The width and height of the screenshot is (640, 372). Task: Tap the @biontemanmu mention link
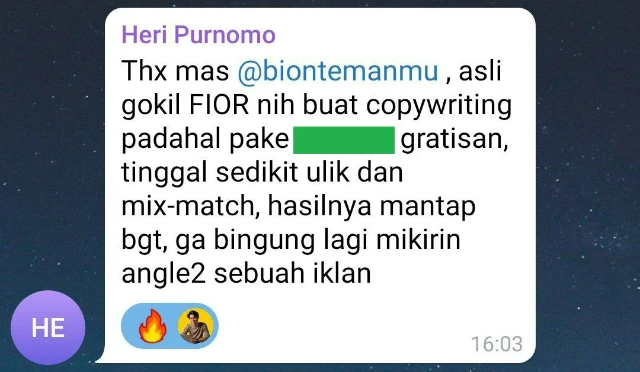click(338, 71)
